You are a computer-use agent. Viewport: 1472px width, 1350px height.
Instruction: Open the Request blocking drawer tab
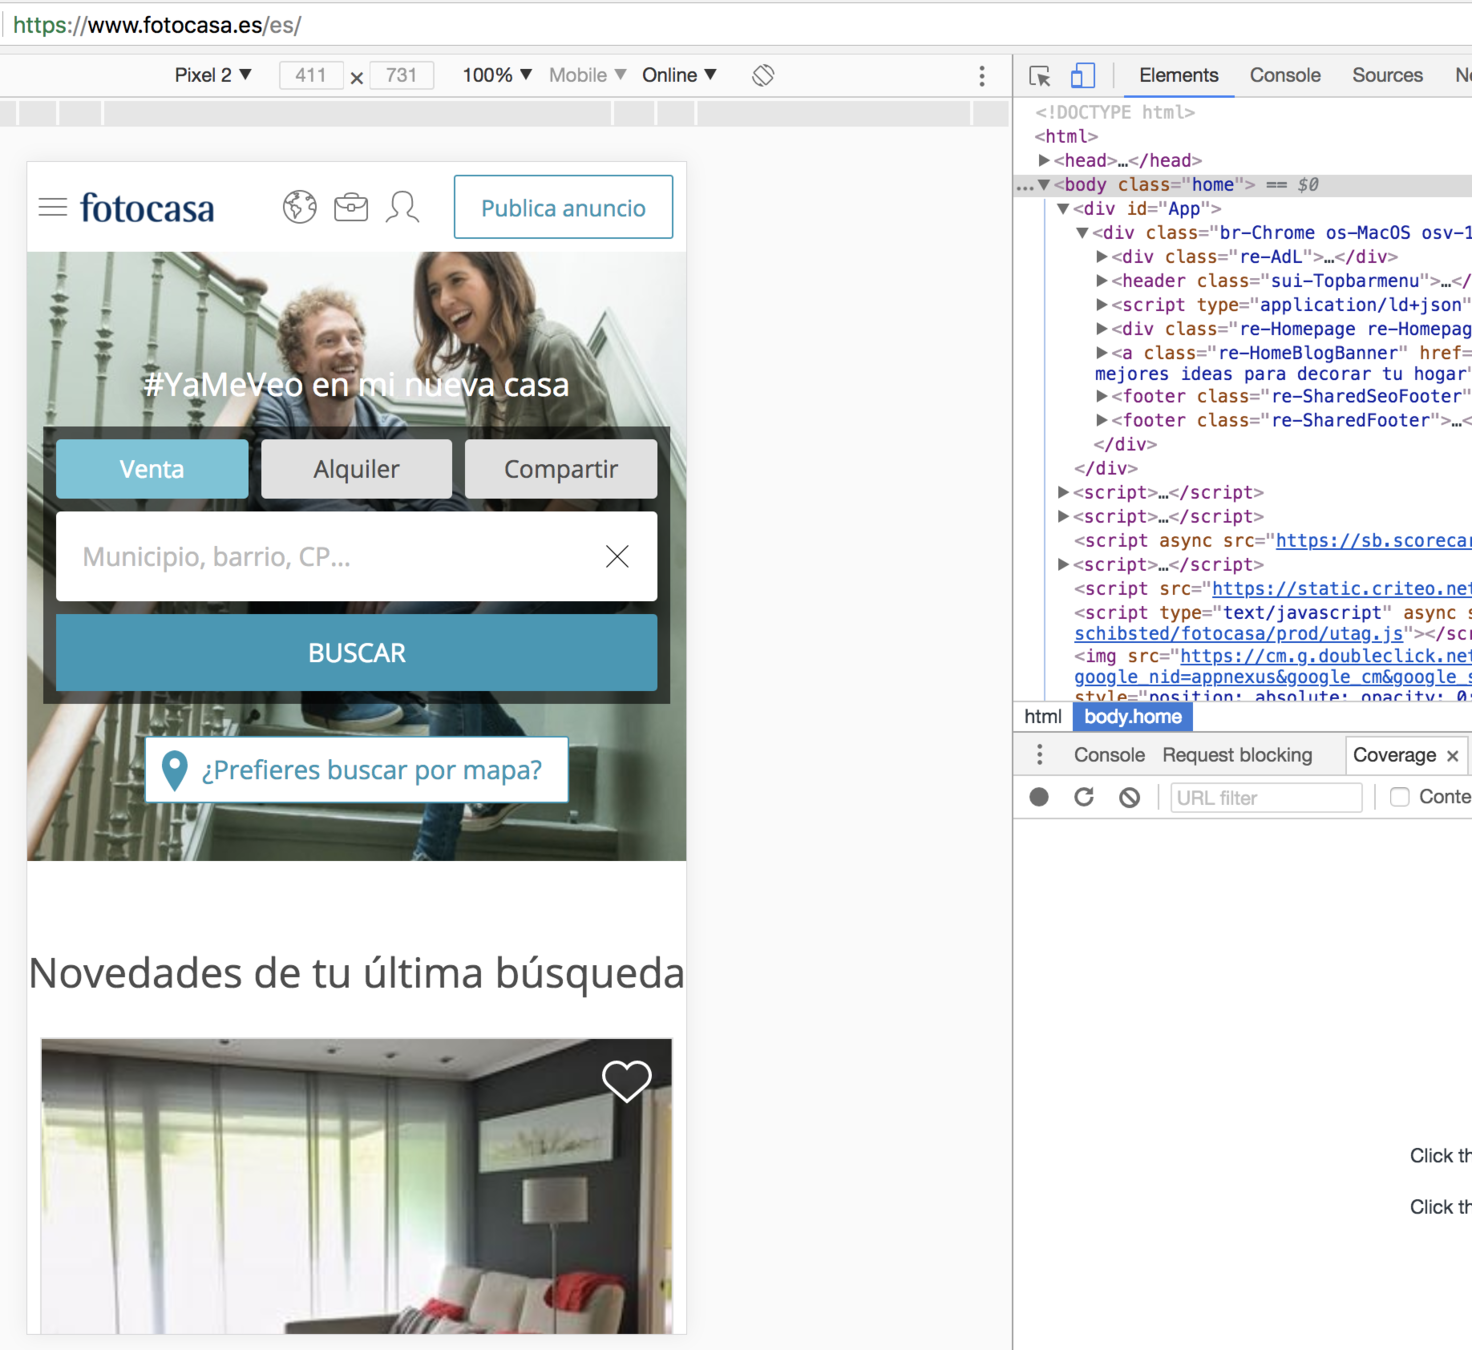[1237, 755]
